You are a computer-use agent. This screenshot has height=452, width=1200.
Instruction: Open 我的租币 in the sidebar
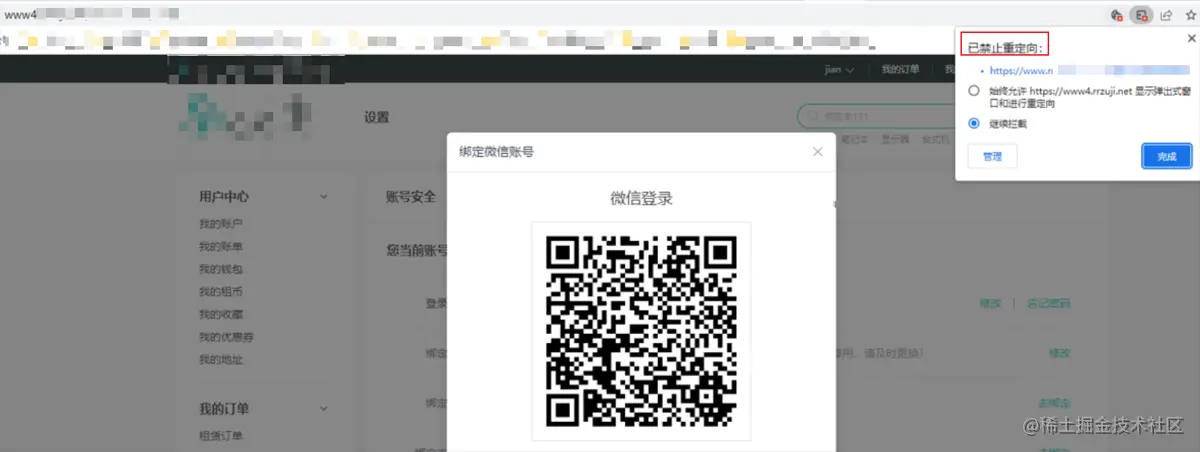(x=221, y=292)
